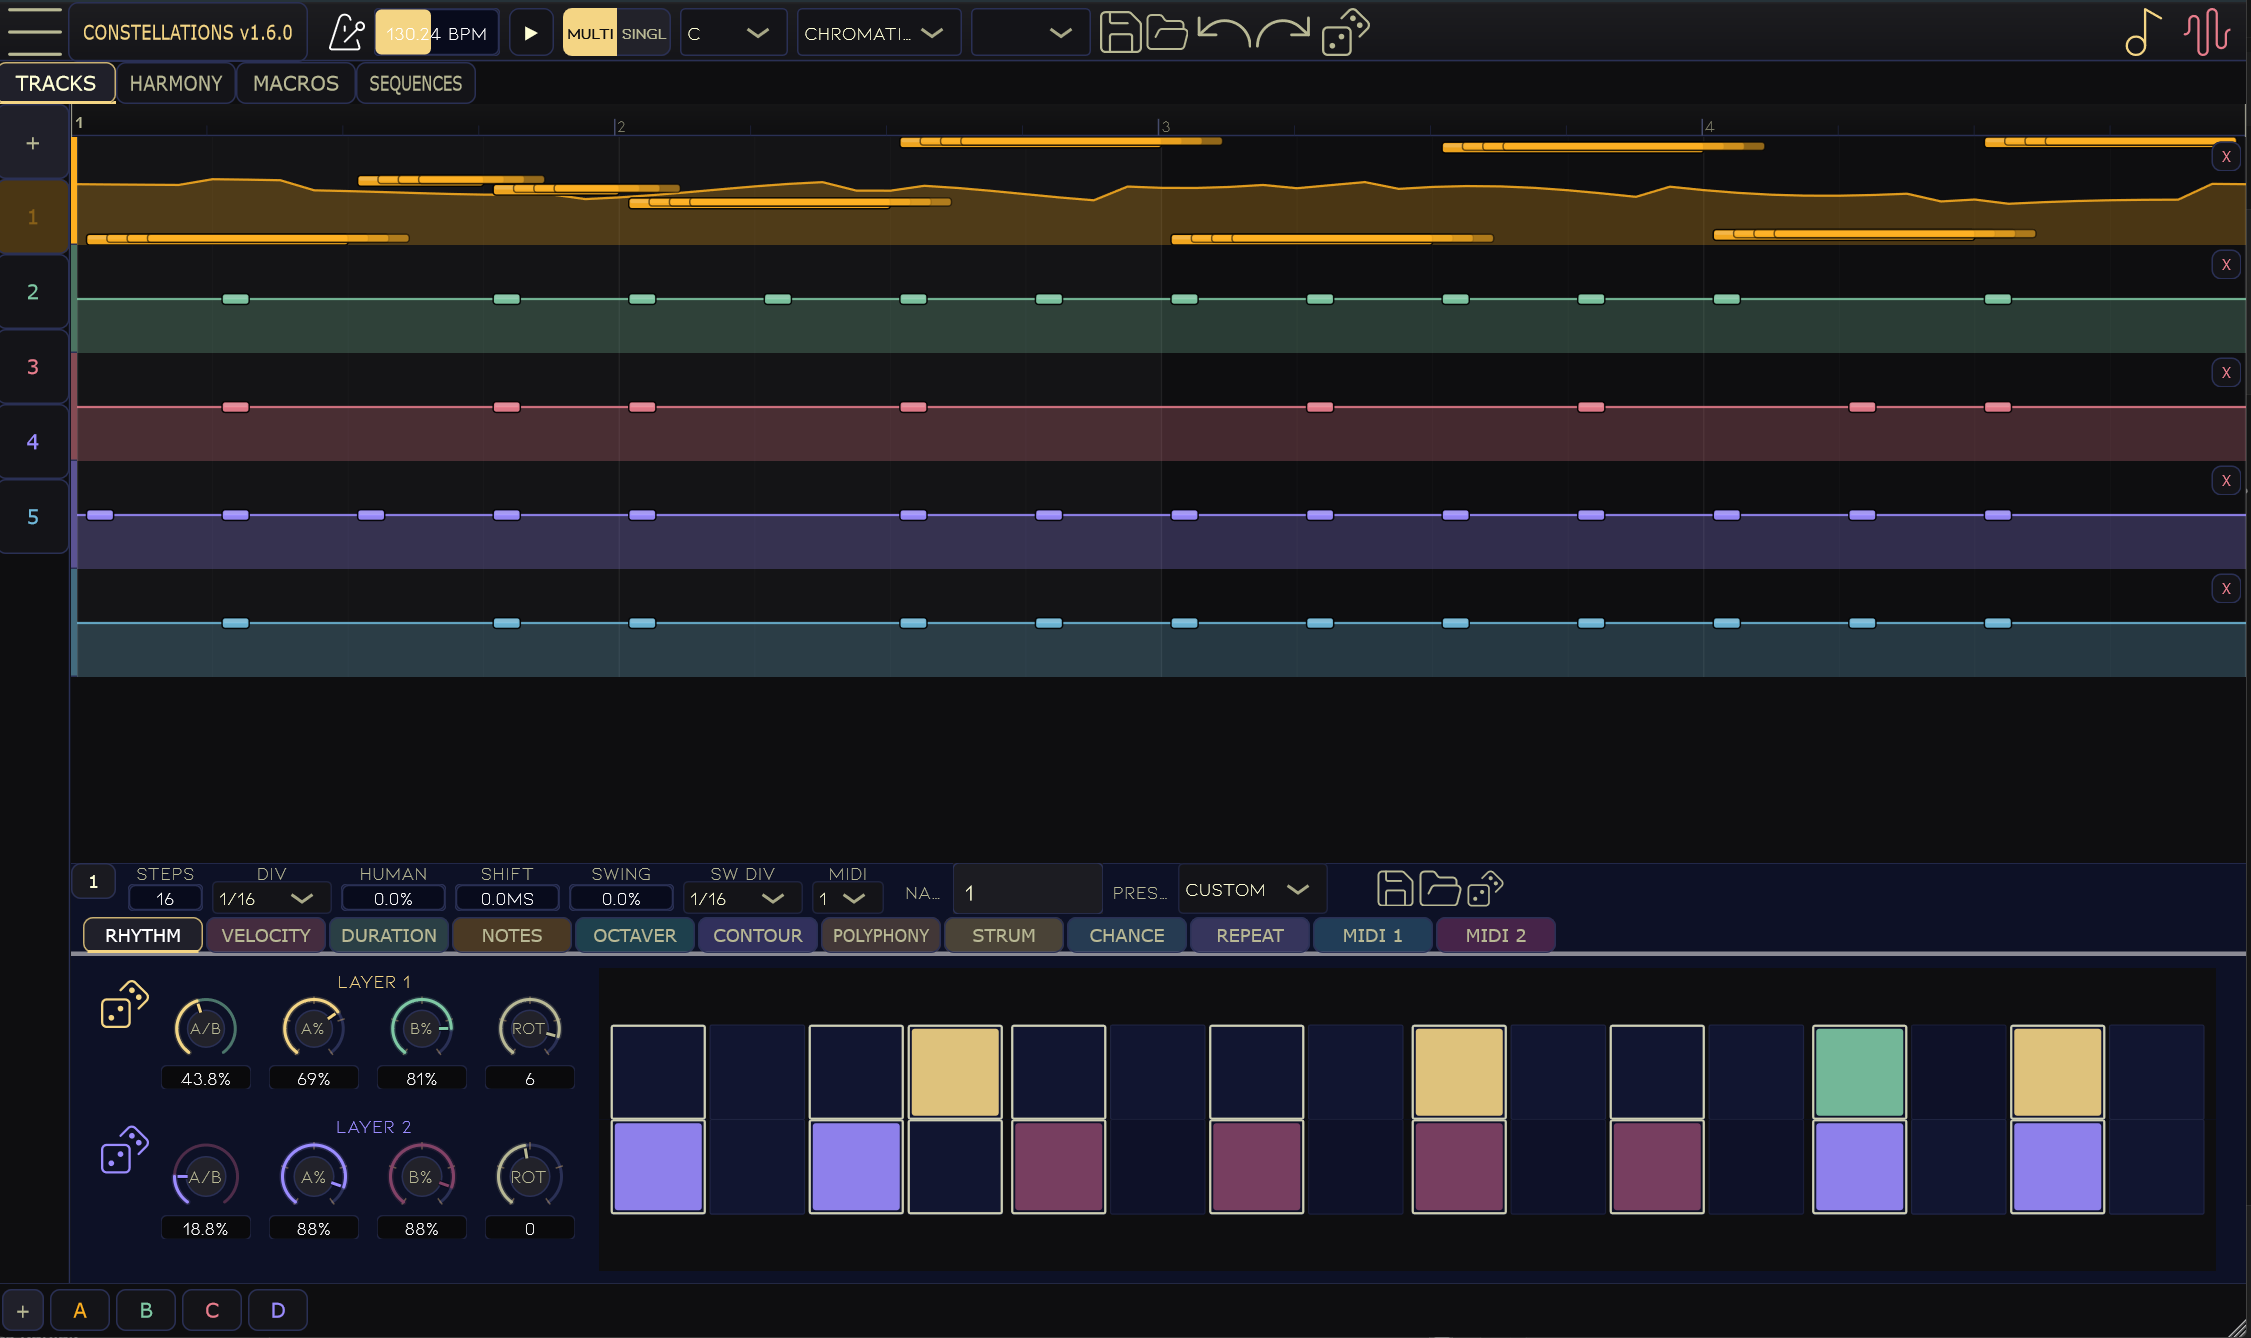
Task: Toggle the first yellow step cell in Layer 1 row
Action: (955, 1072)
